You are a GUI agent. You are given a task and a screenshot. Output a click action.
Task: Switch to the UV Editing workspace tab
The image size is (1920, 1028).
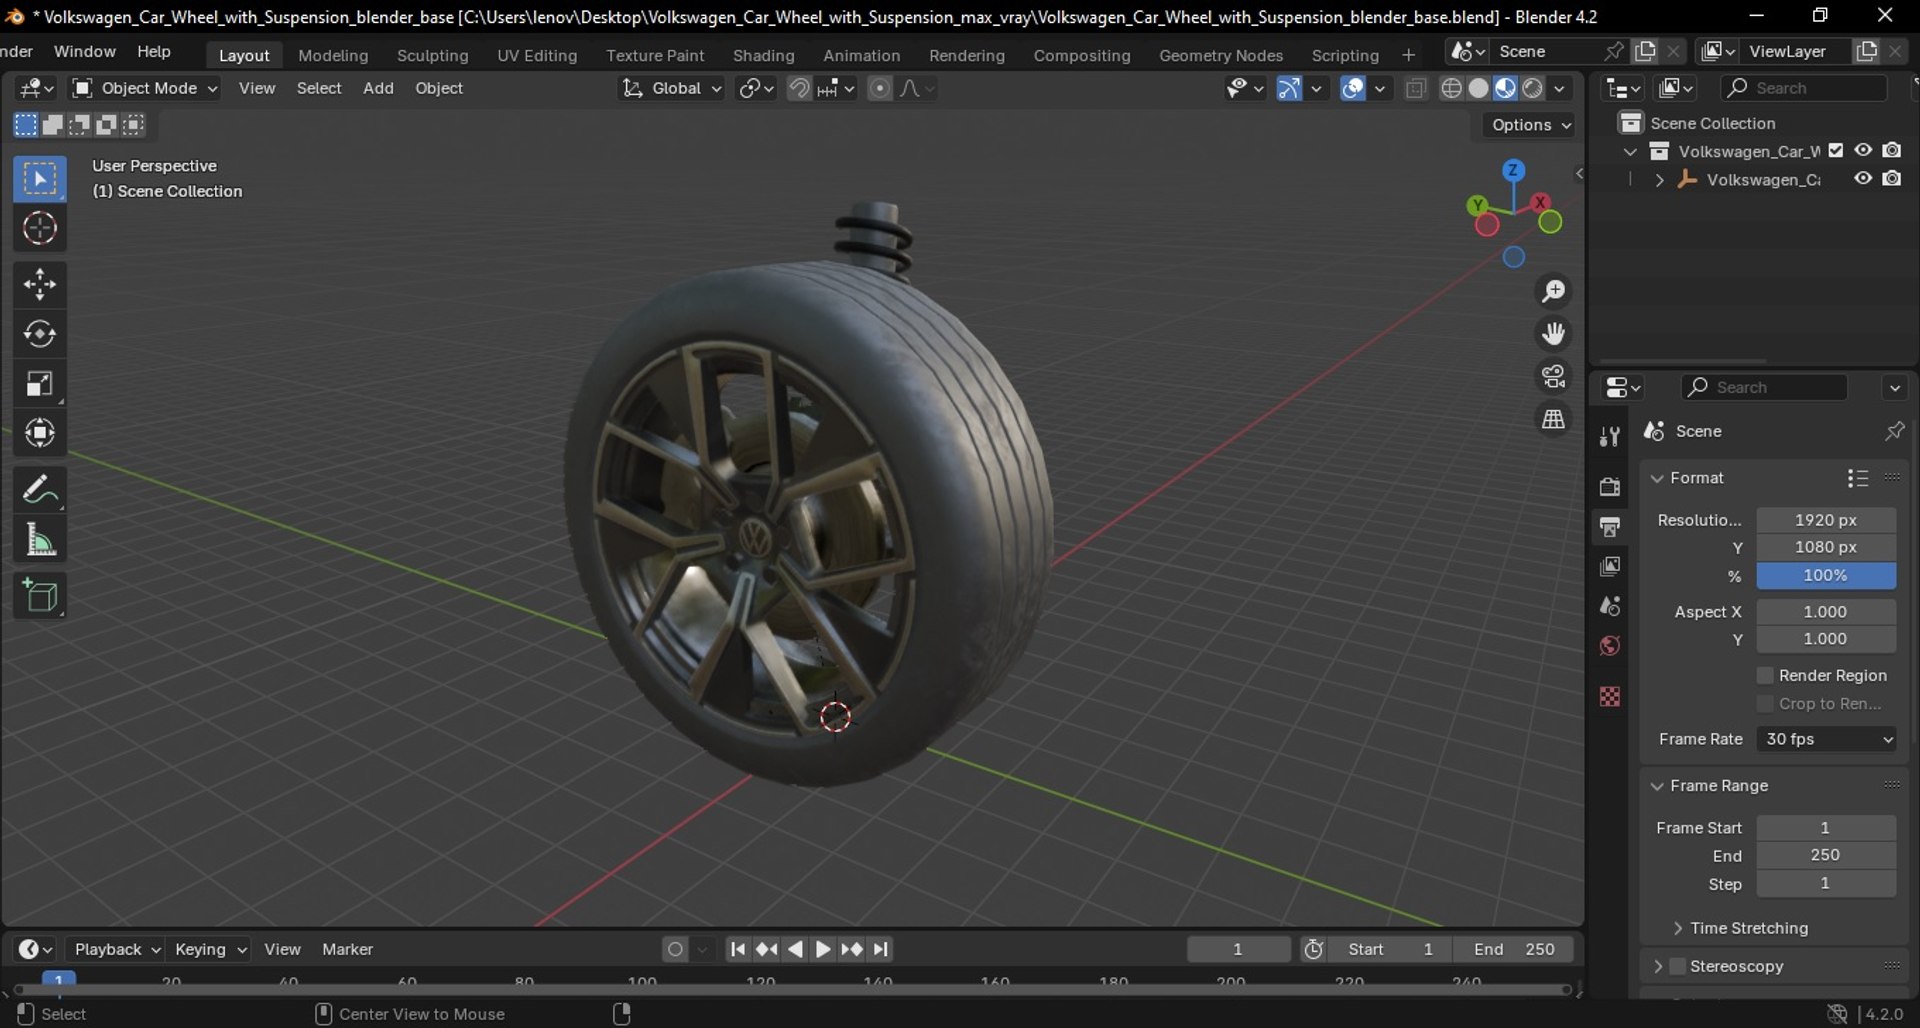pos(537,55)
